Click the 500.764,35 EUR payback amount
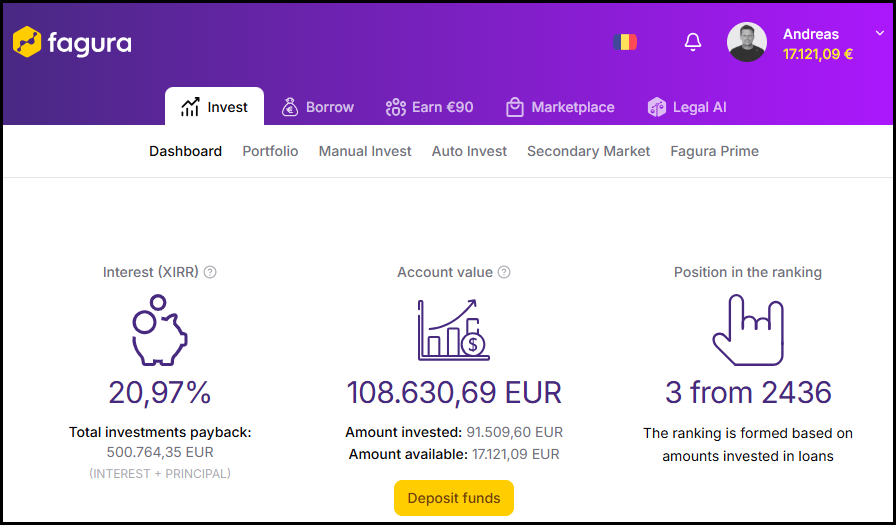Image resolution: width=896 pixels, height=525 pixels. tap(160, 452)
